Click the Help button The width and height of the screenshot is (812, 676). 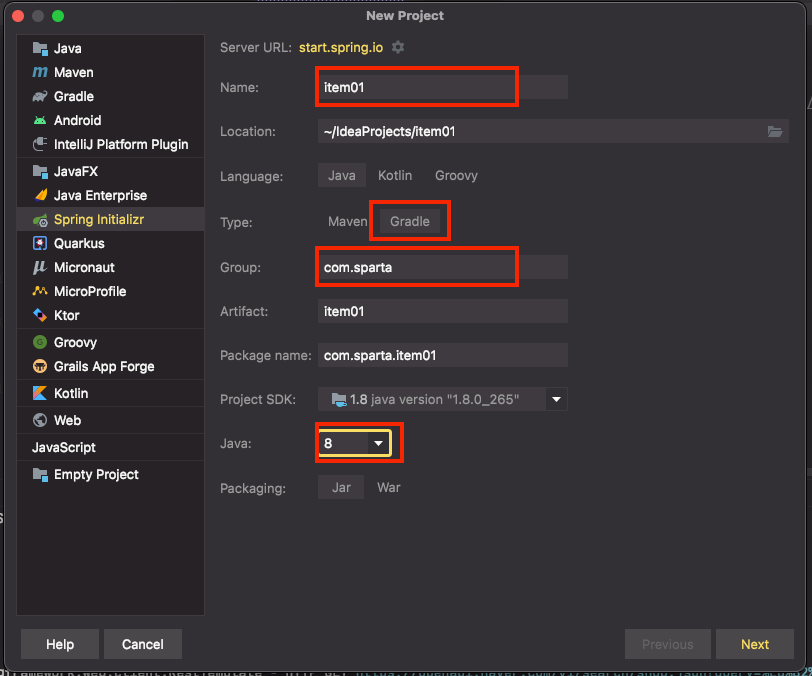click(x=60, y=644)
